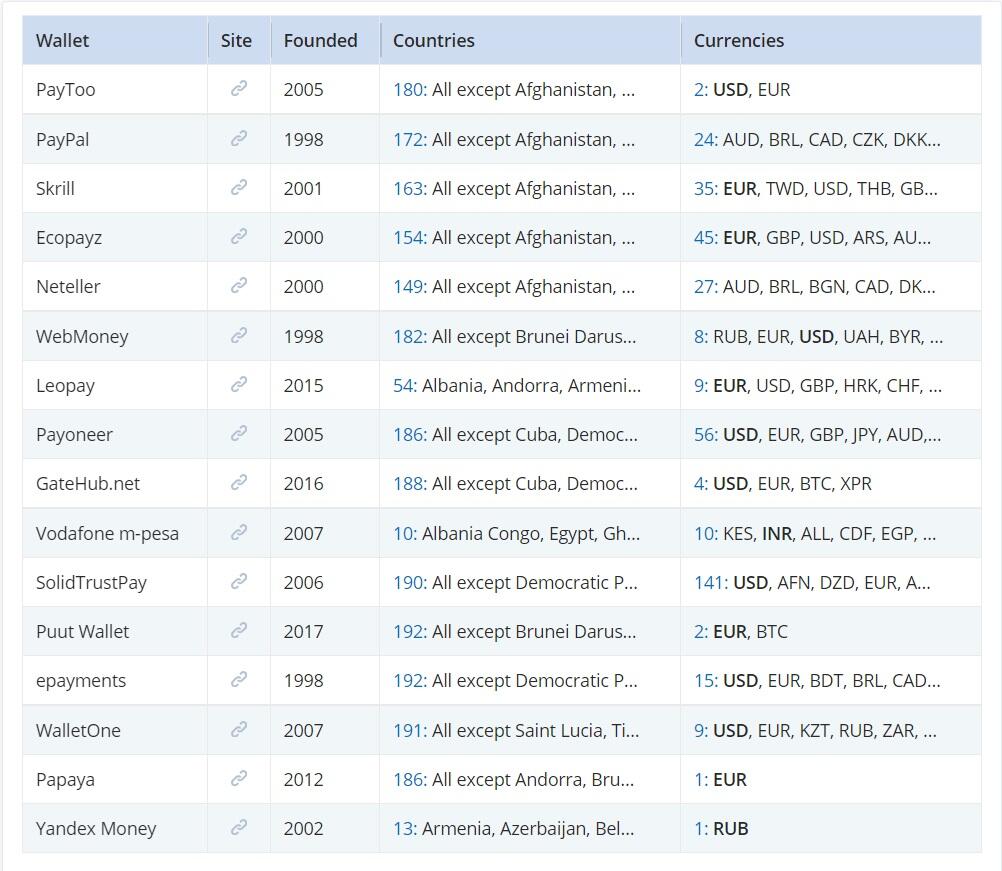The width and height of the screenshot is (1002, 871).
Task: Sort table by Site column header
Action: (x=239, y=40)
